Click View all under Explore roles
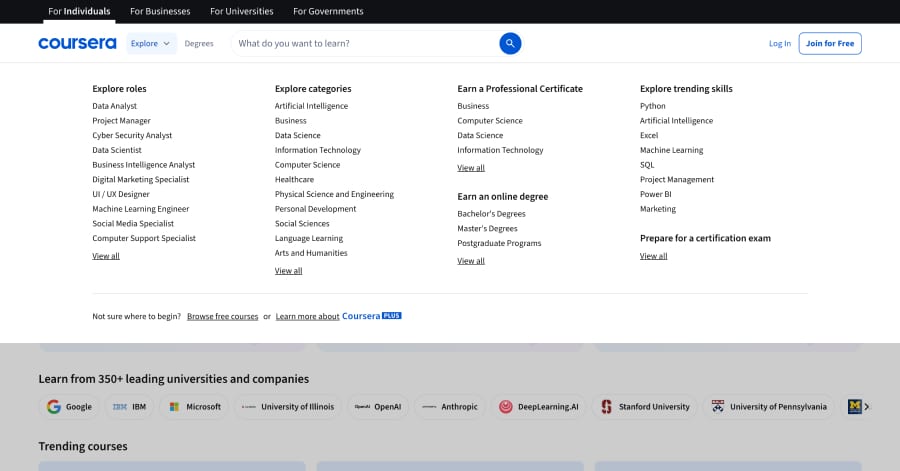Screen dimensions: 900x471 (x=106, y=256)
